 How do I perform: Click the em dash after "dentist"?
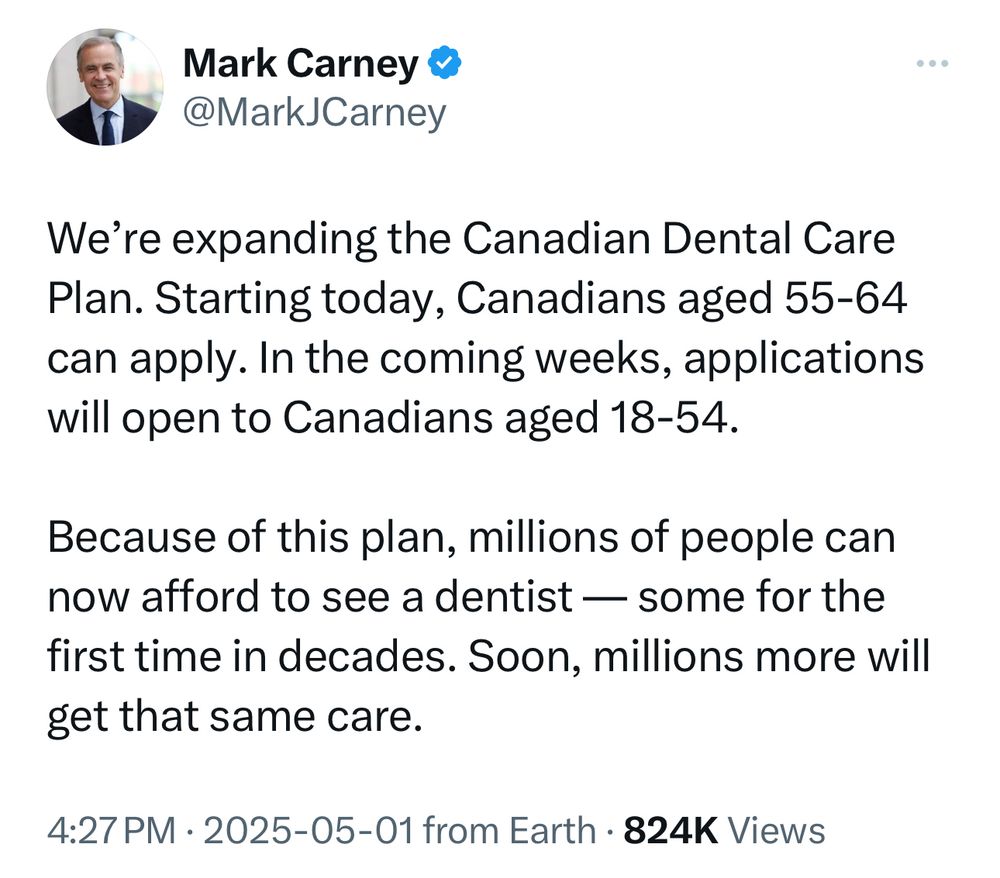point(605,599)
